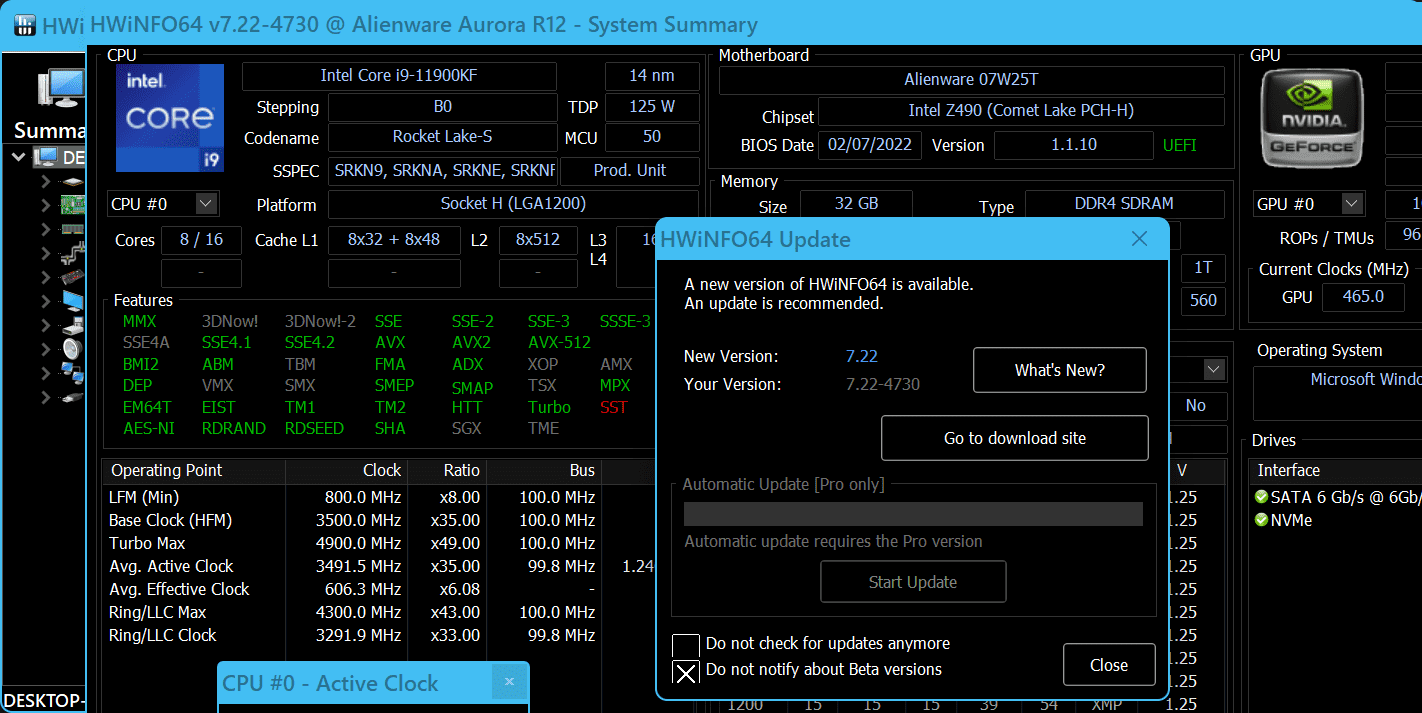The height and width of the screenshot is (713, 1422).
Task: Select the Ports USB tree icon
Action: (x=73, y=397)
